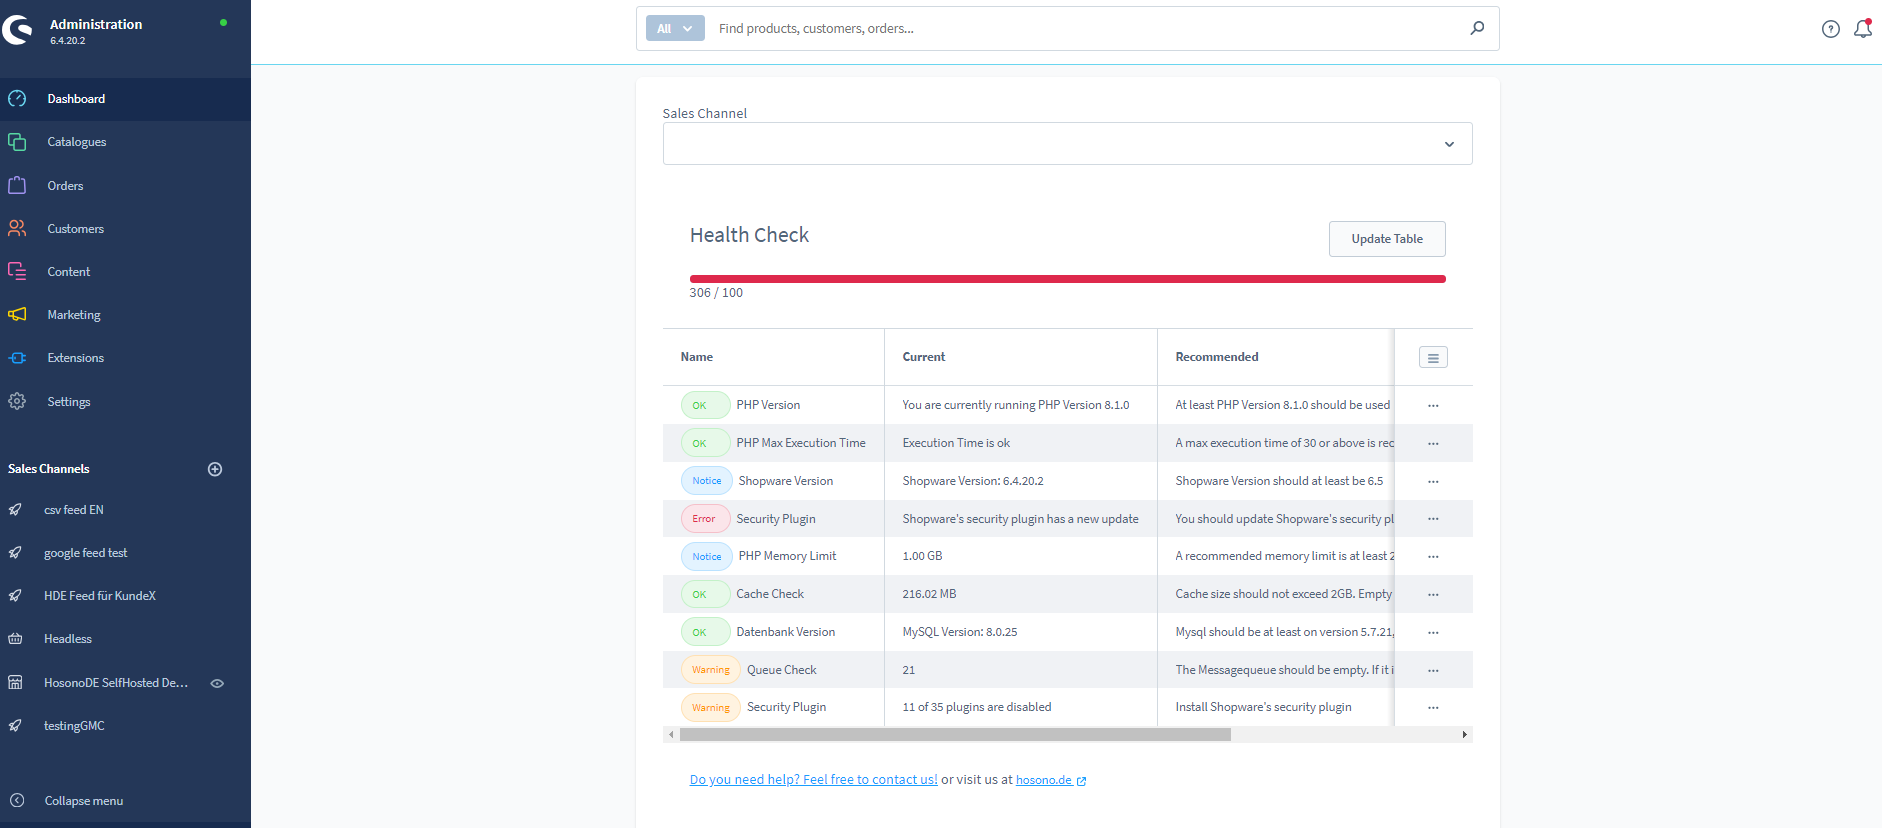1882x828 pixels.
Task: Click the Marketing megaphone icon
Action: coord(17,314)
